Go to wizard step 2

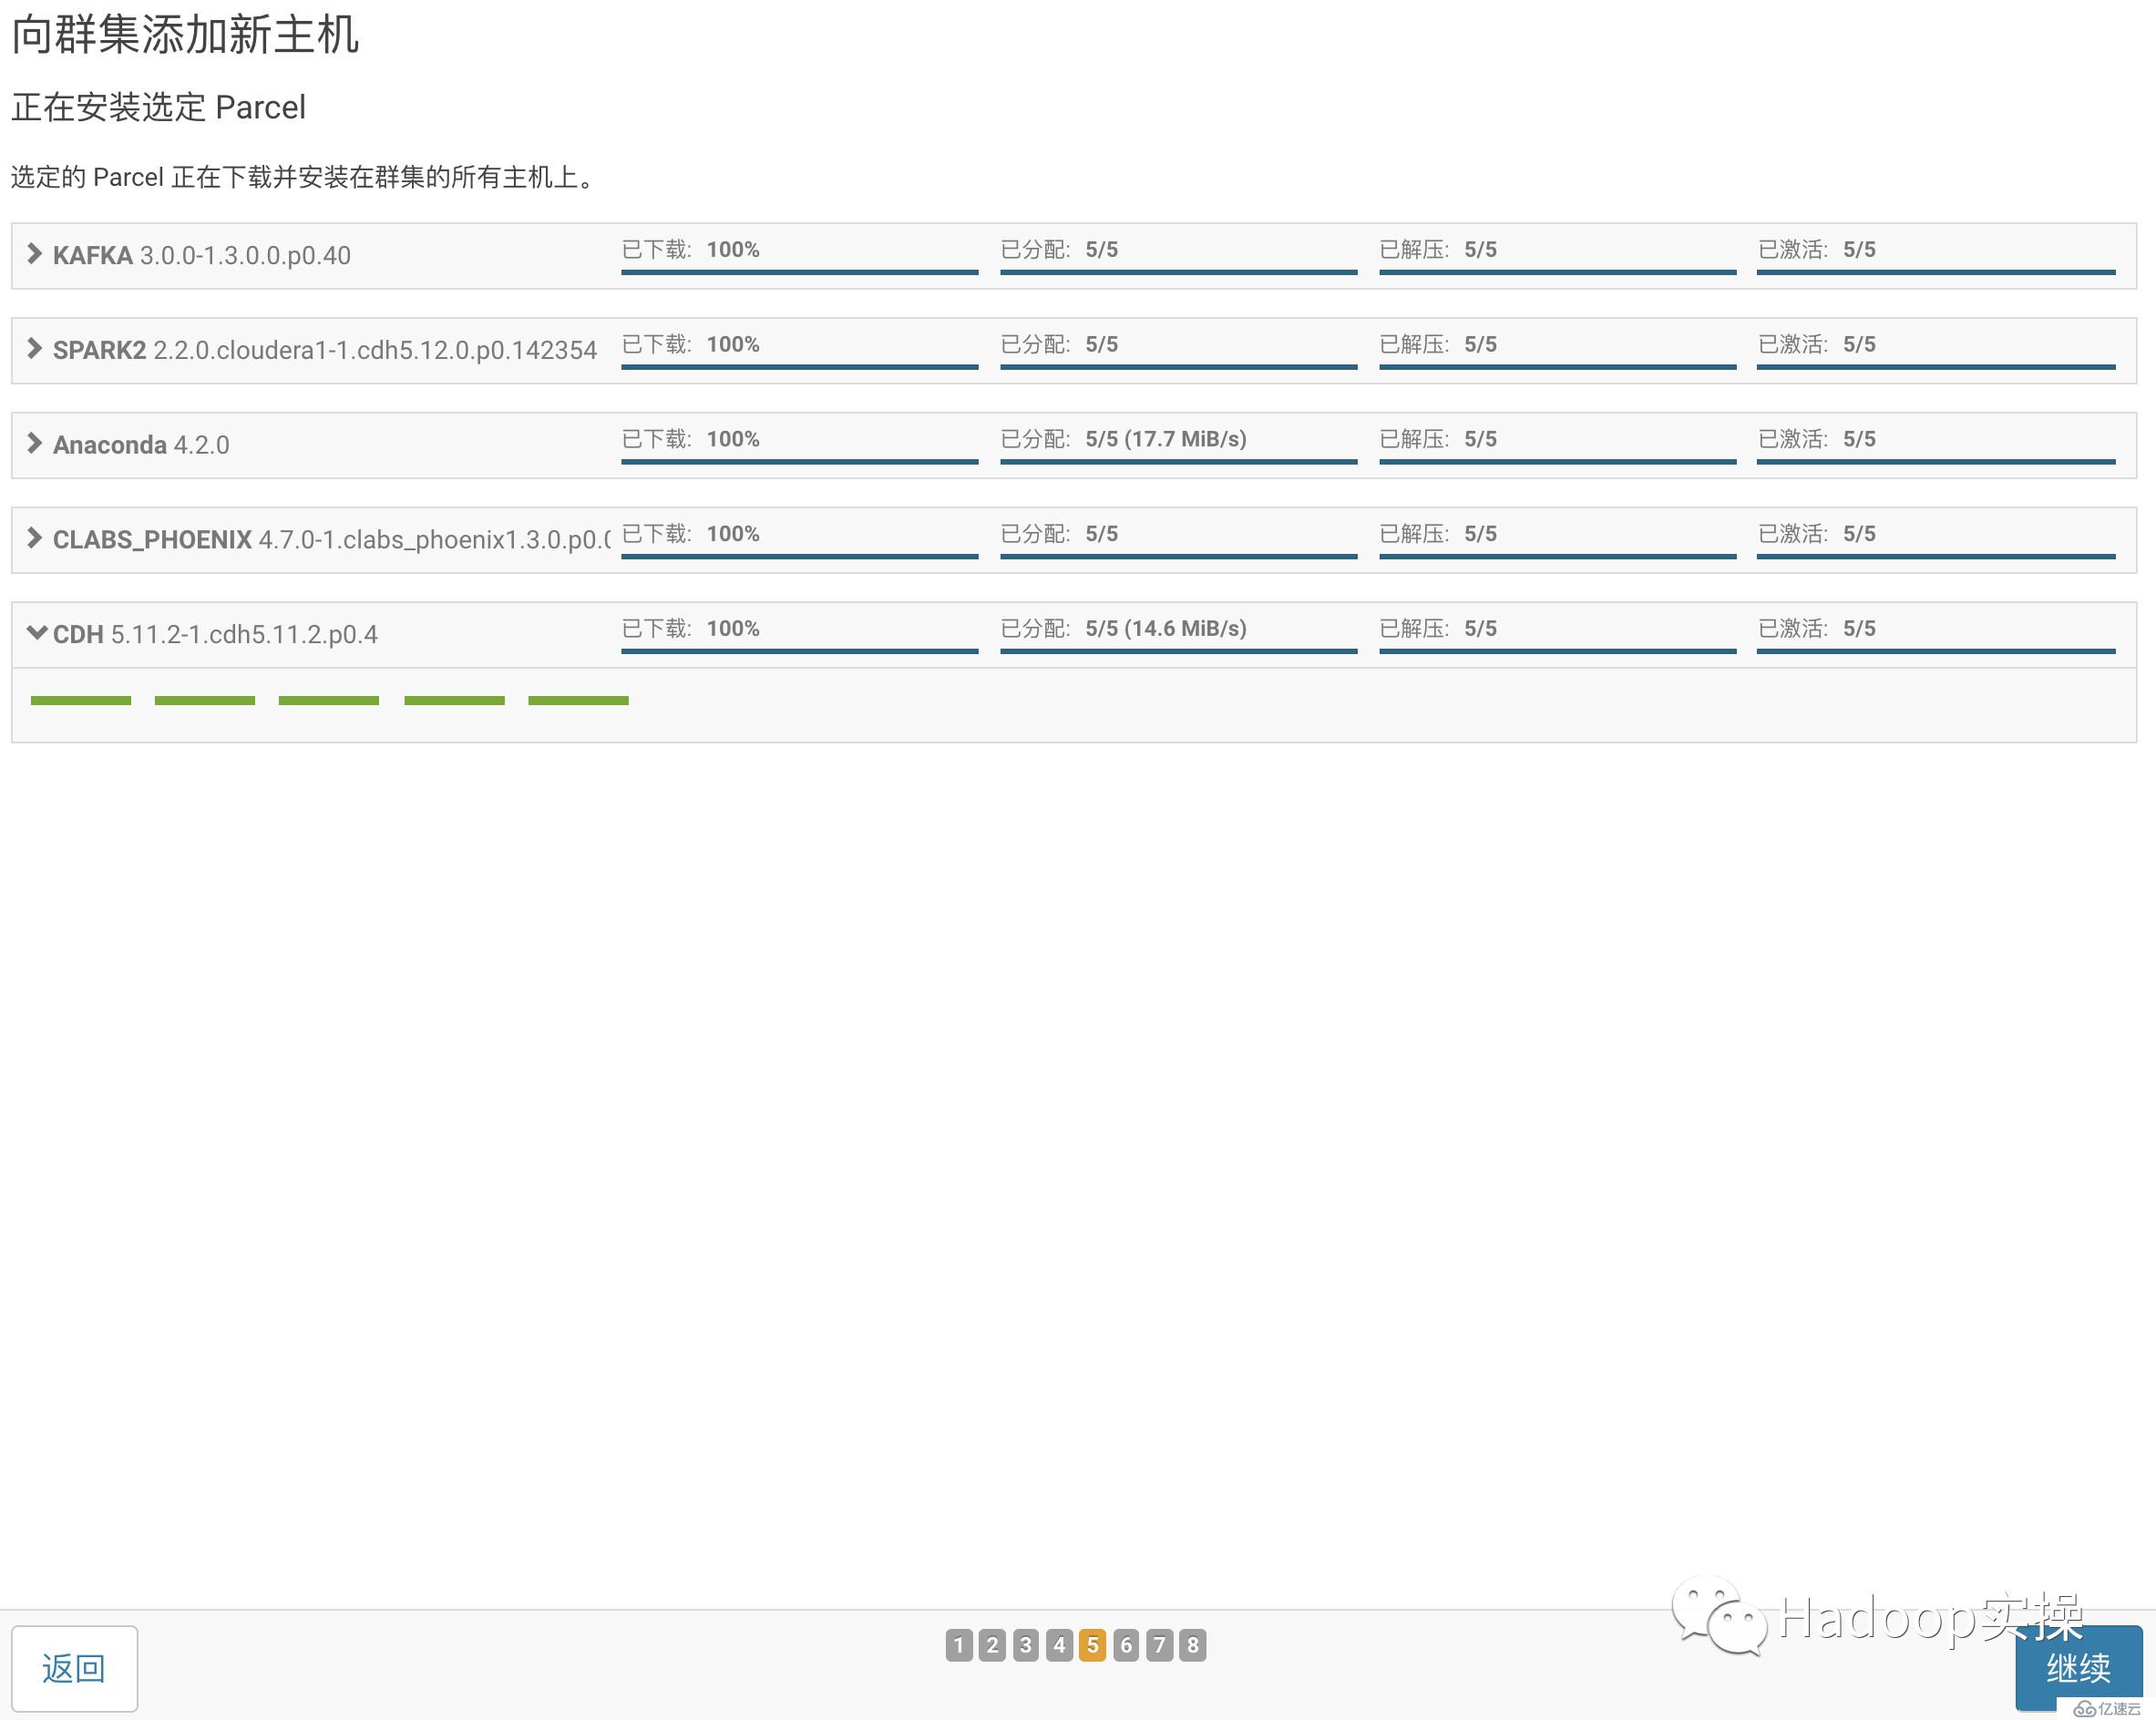pyautogui.click(x=992, y=1645)
